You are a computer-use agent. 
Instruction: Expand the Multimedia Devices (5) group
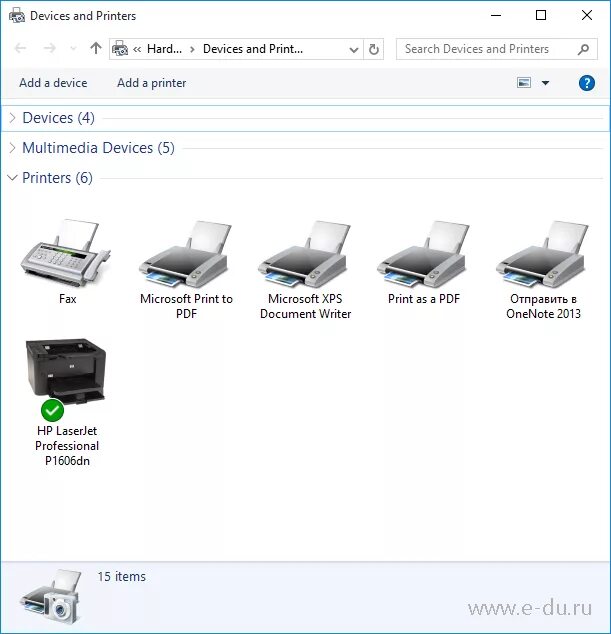[13, 148]
